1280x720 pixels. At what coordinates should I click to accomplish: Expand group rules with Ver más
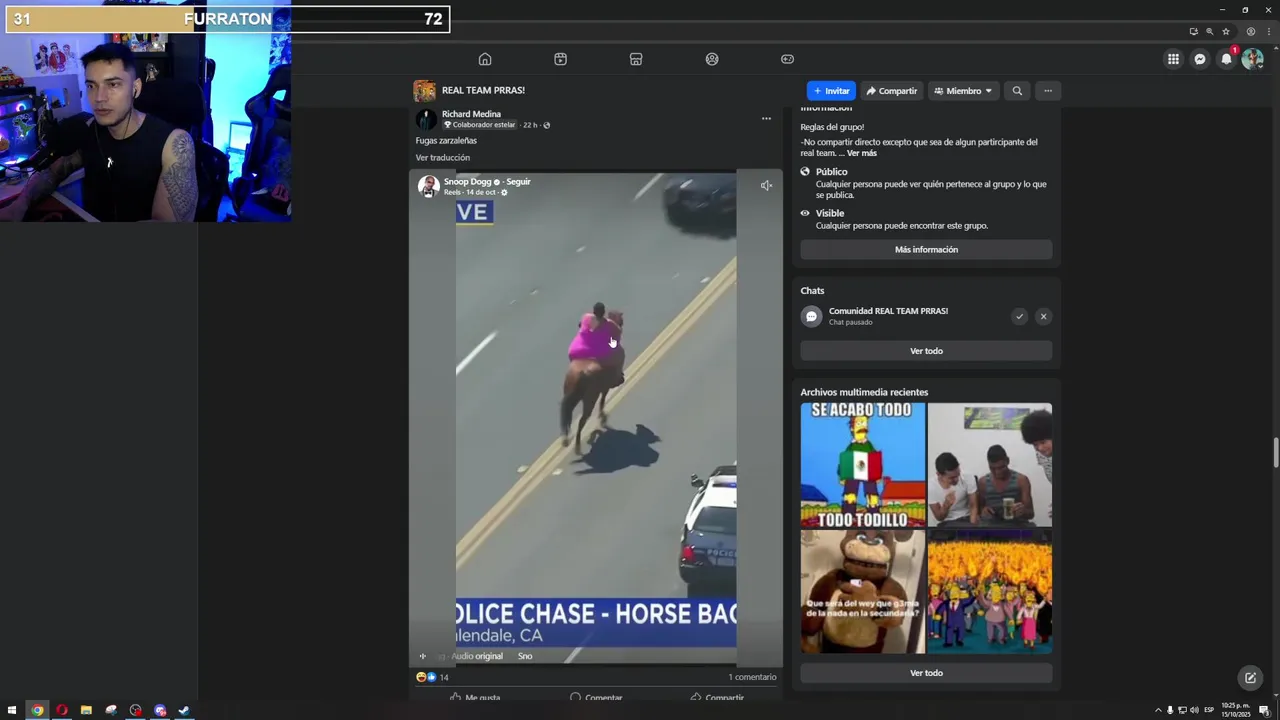tap(861, 153)
